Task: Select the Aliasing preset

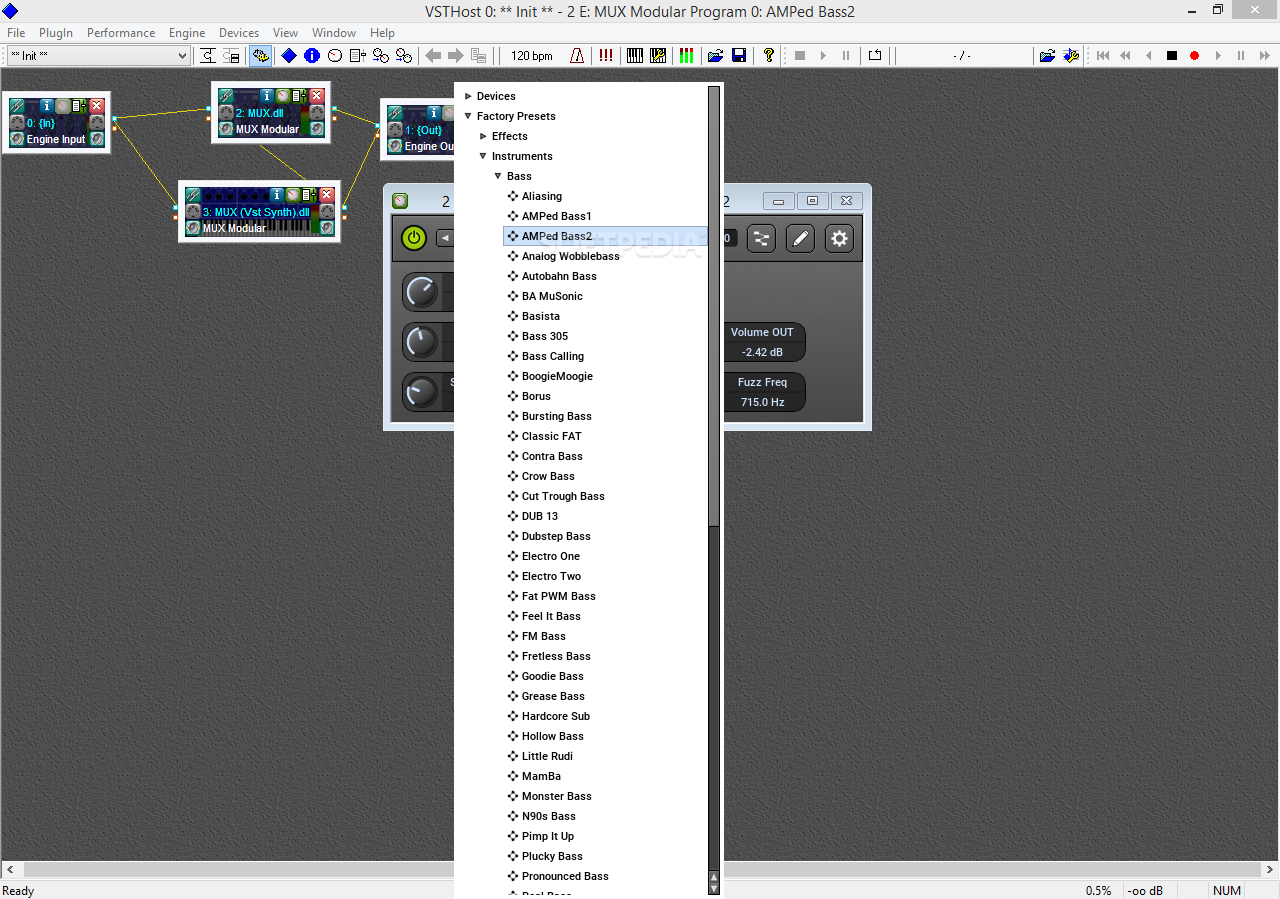Action: coord(542,196)
